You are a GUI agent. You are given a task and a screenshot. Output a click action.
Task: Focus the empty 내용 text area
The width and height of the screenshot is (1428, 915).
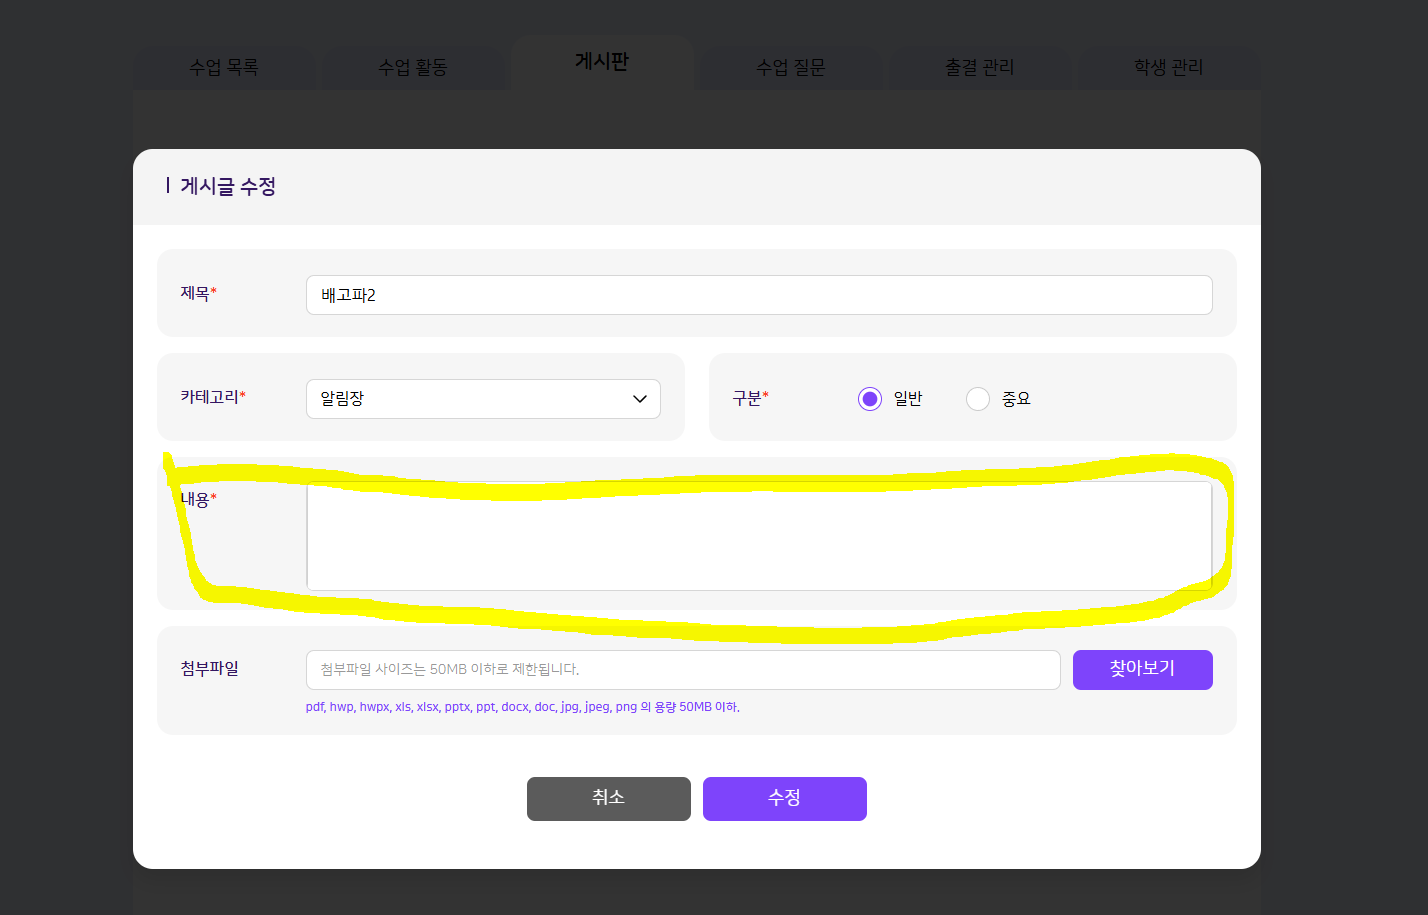pos(758,536)
